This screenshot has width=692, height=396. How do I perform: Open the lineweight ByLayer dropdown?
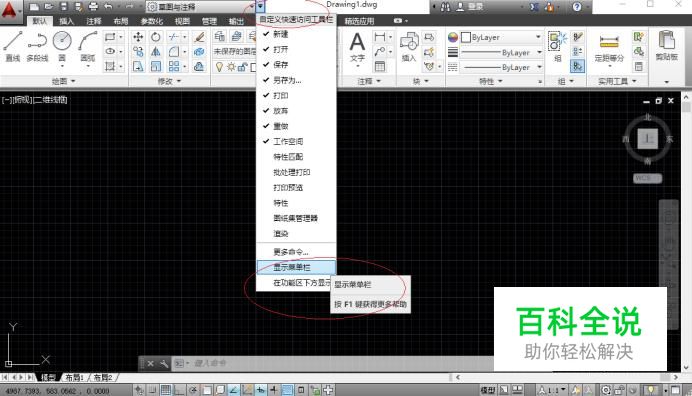501,53
